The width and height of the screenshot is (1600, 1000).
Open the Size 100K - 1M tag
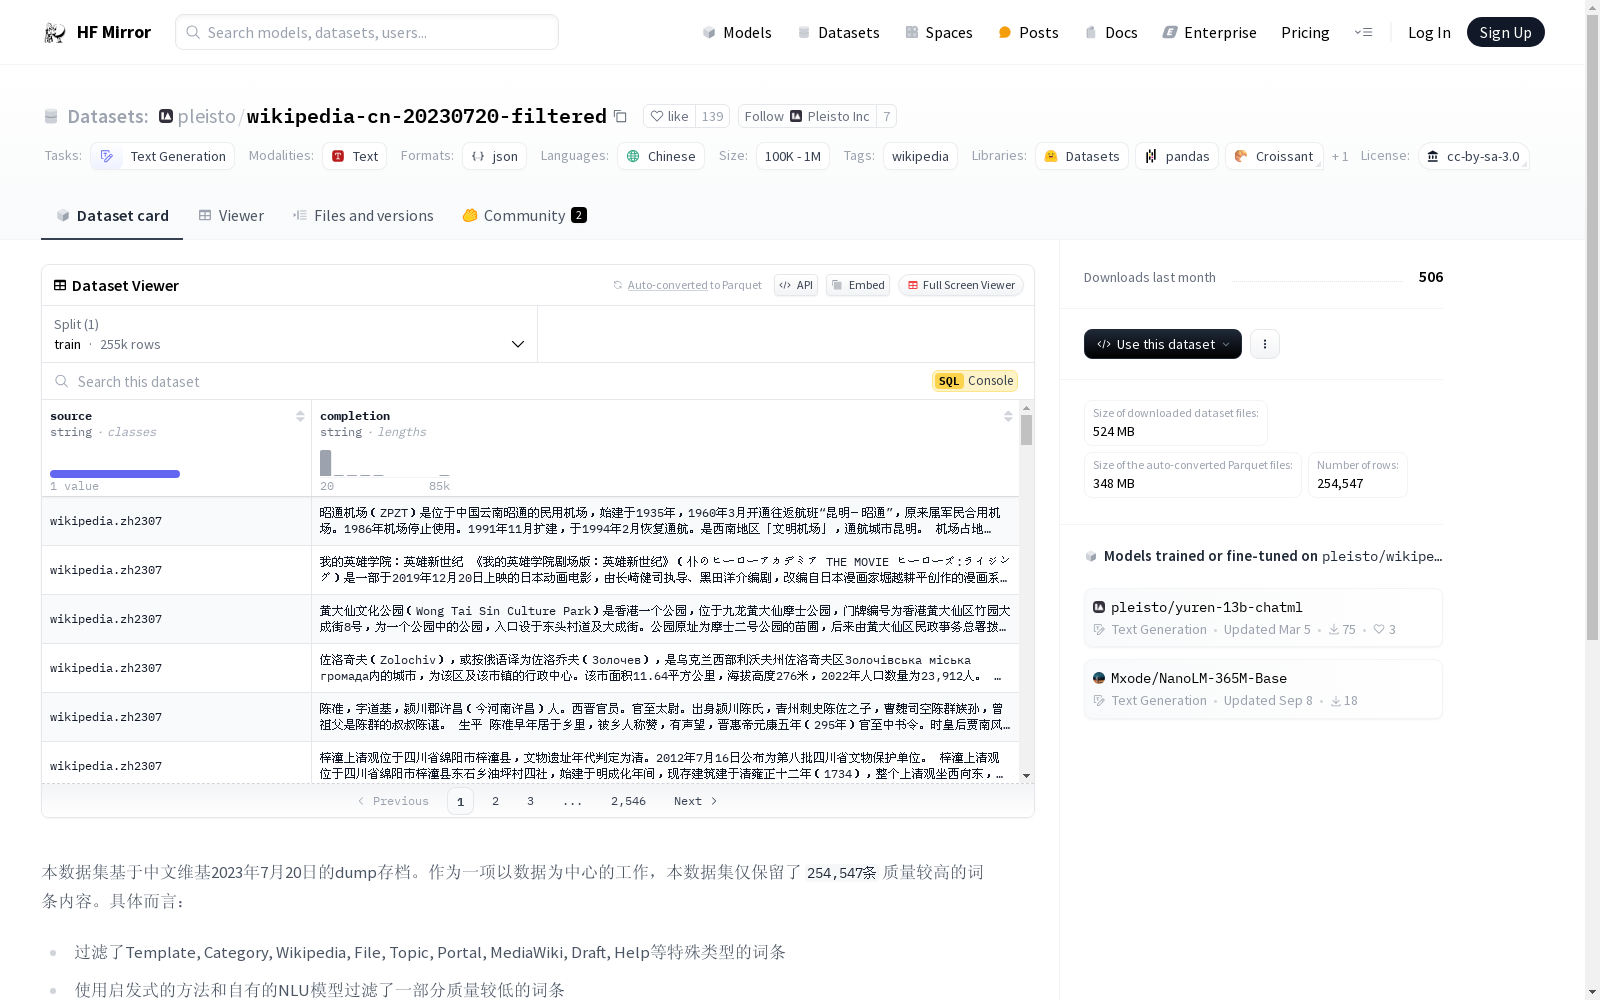(793, 156)
